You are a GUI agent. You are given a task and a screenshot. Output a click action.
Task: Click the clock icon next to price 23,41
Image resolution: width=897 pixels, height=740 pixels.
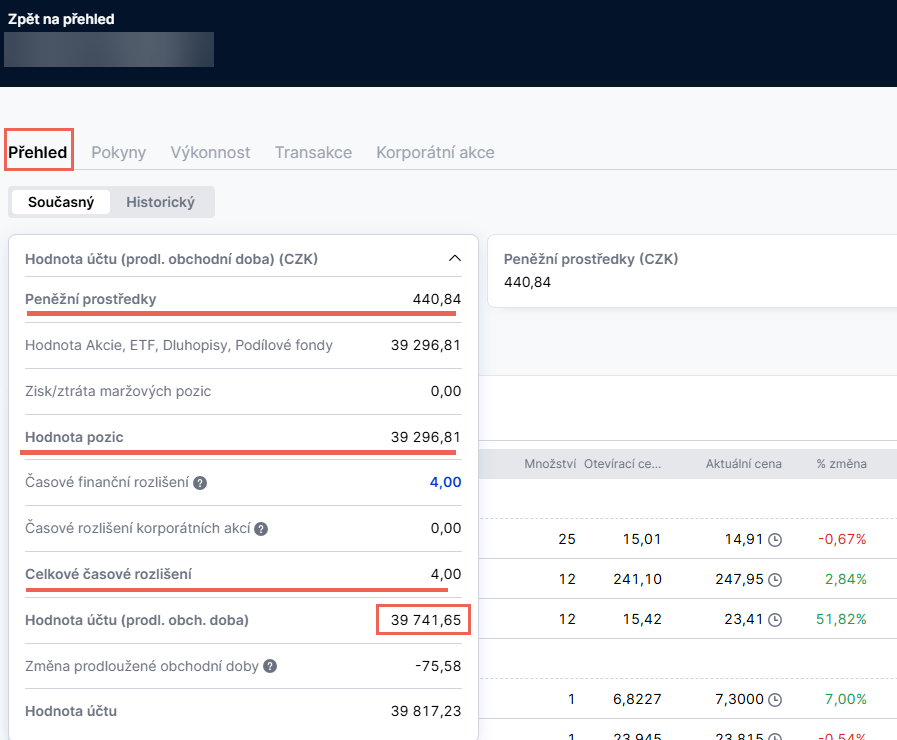pos(774,620)
